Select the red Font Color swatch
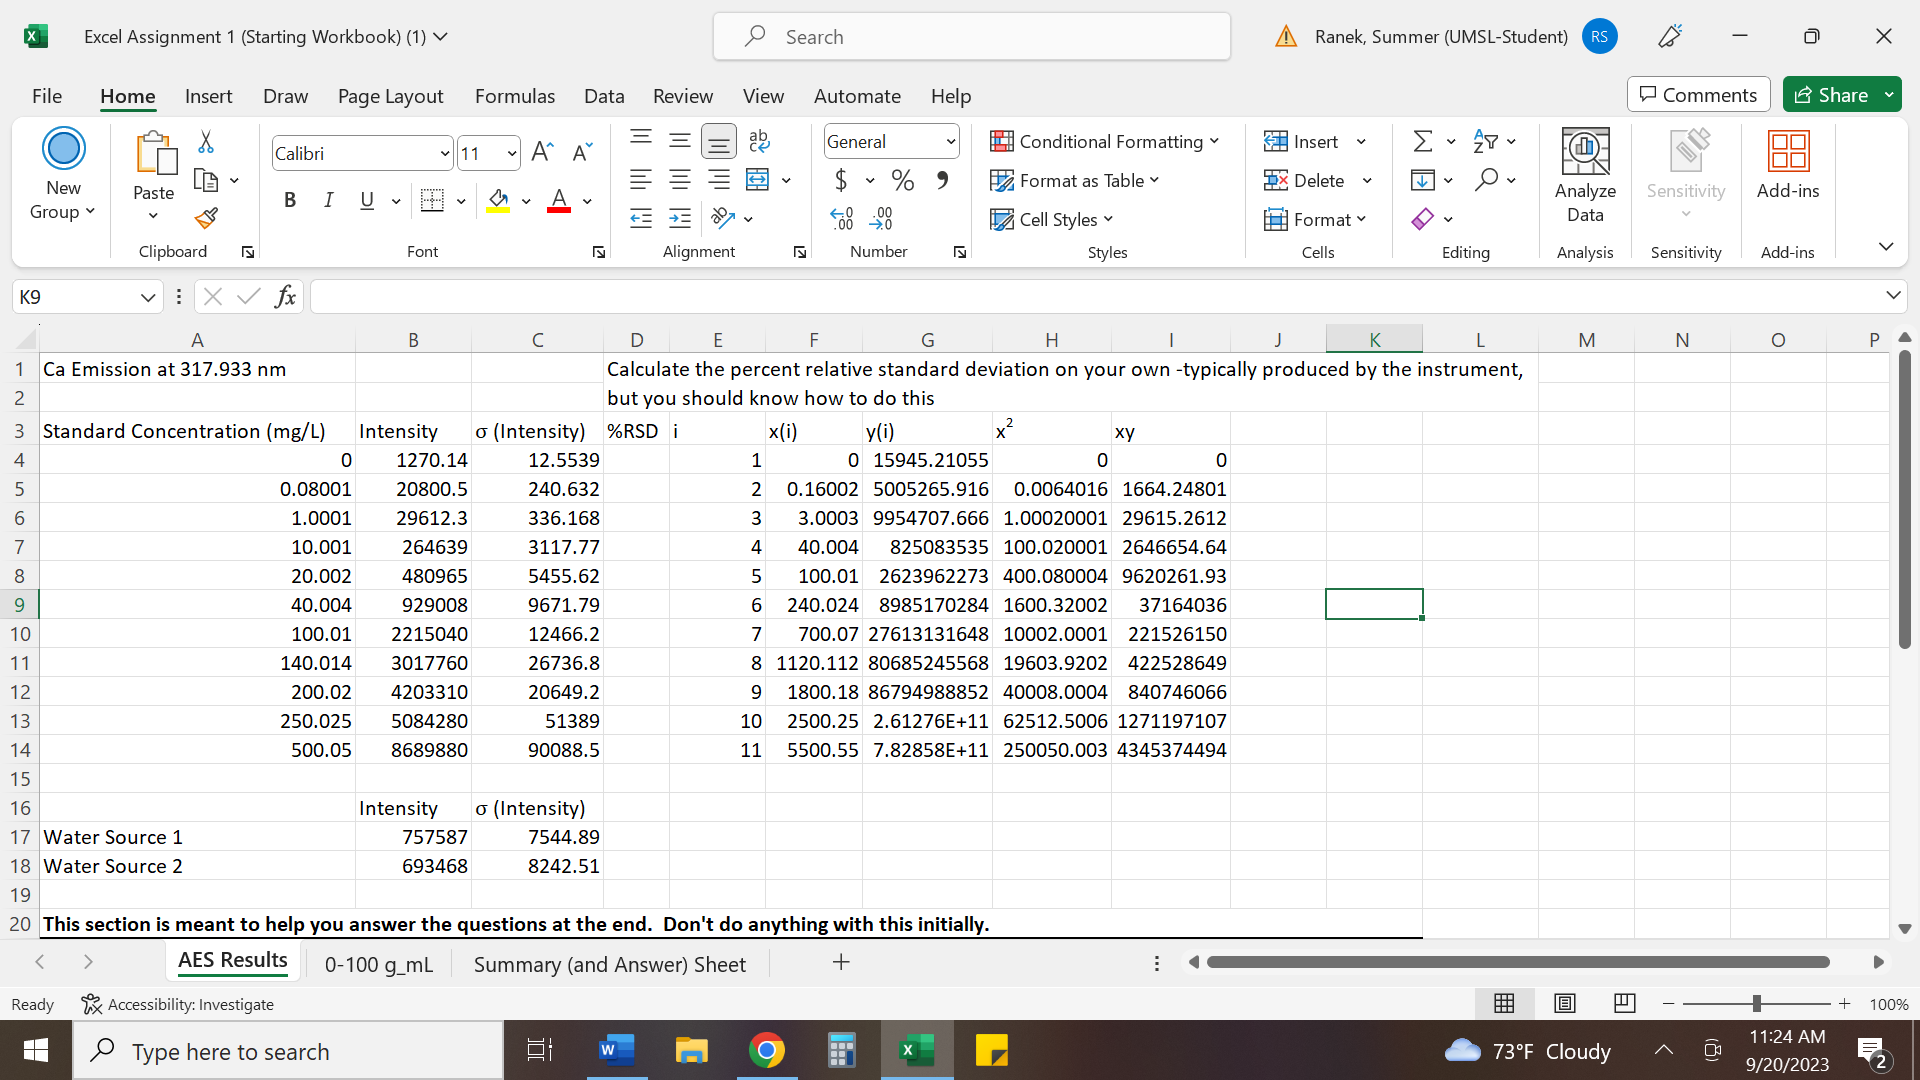The image size is (1920, 1080). pyautogui.click(x=559, y=200)
